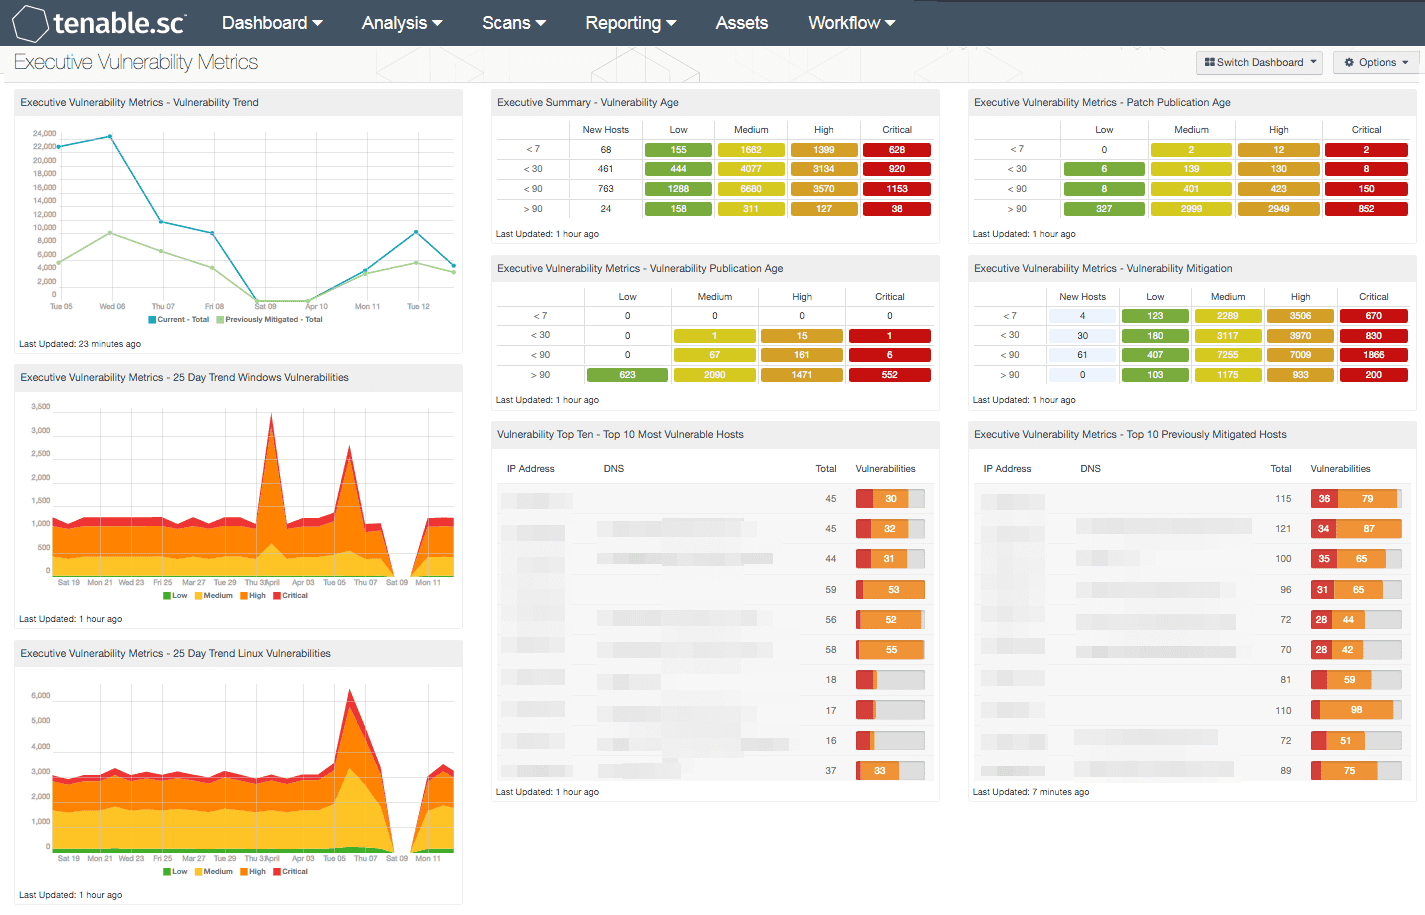Viewport: 1425px width, 915px height.
Task: Click the red 628 Critical cell in Vulnerability Age
Action: pyautogui.click(x=897, y=150)
